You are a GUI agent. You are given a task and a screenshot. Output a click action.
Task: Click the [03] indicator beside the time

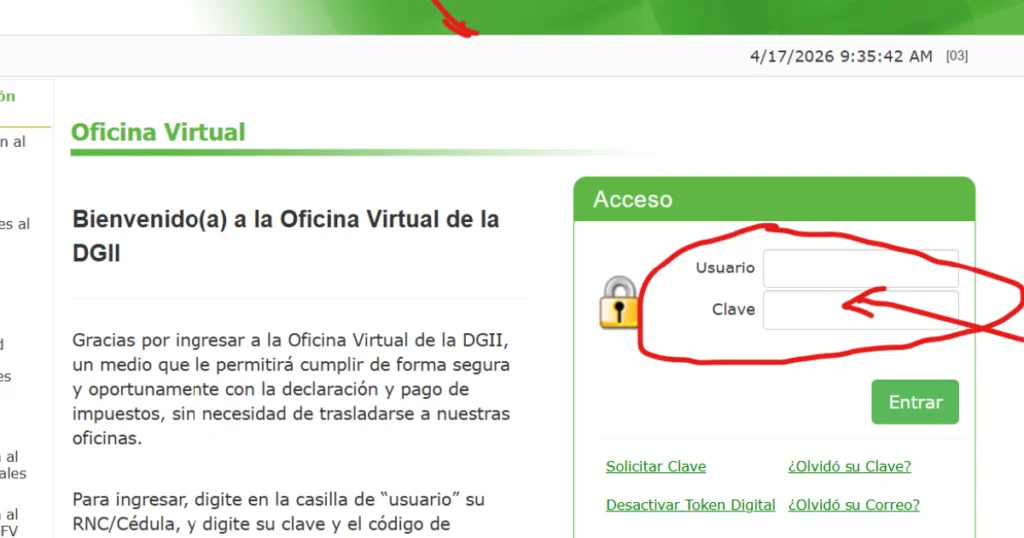coord(957,56)
